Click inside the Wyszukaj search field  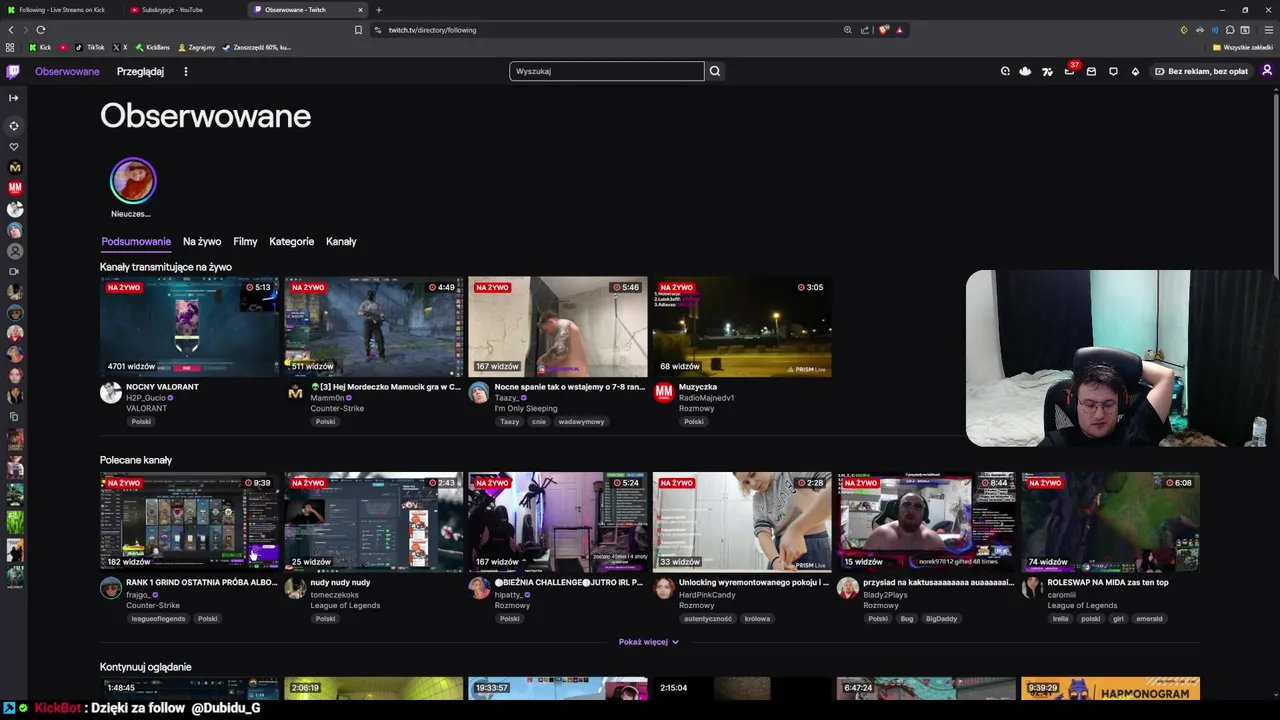pyautogui.click(x=606, y=71)
